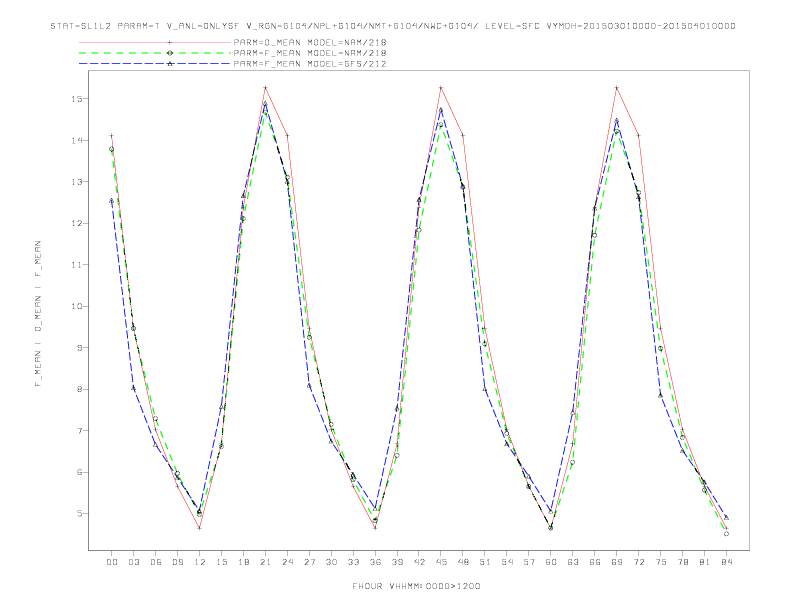Click x-axis tick label 09
This screenshot has height=612, width=792.
click(x=177, y=562)
